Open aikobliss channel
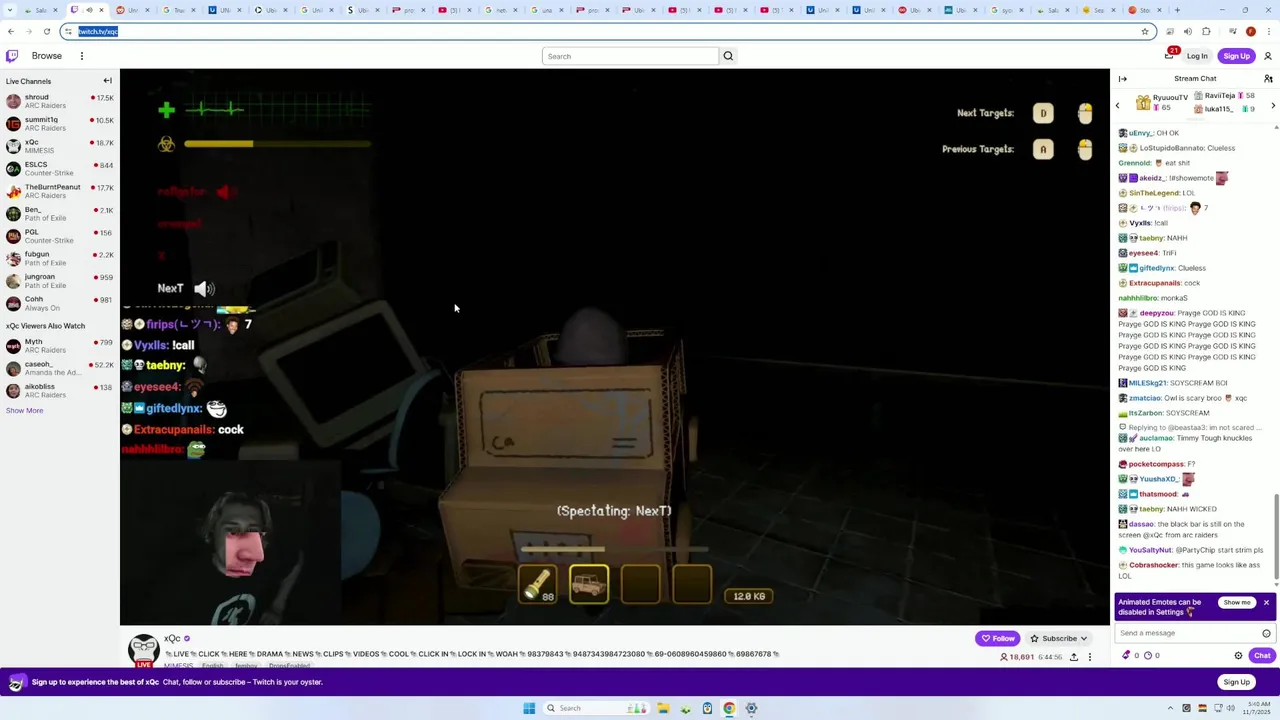Viewport: 1280px width, 720px height. pyautogui.click(x=59, y=391)
